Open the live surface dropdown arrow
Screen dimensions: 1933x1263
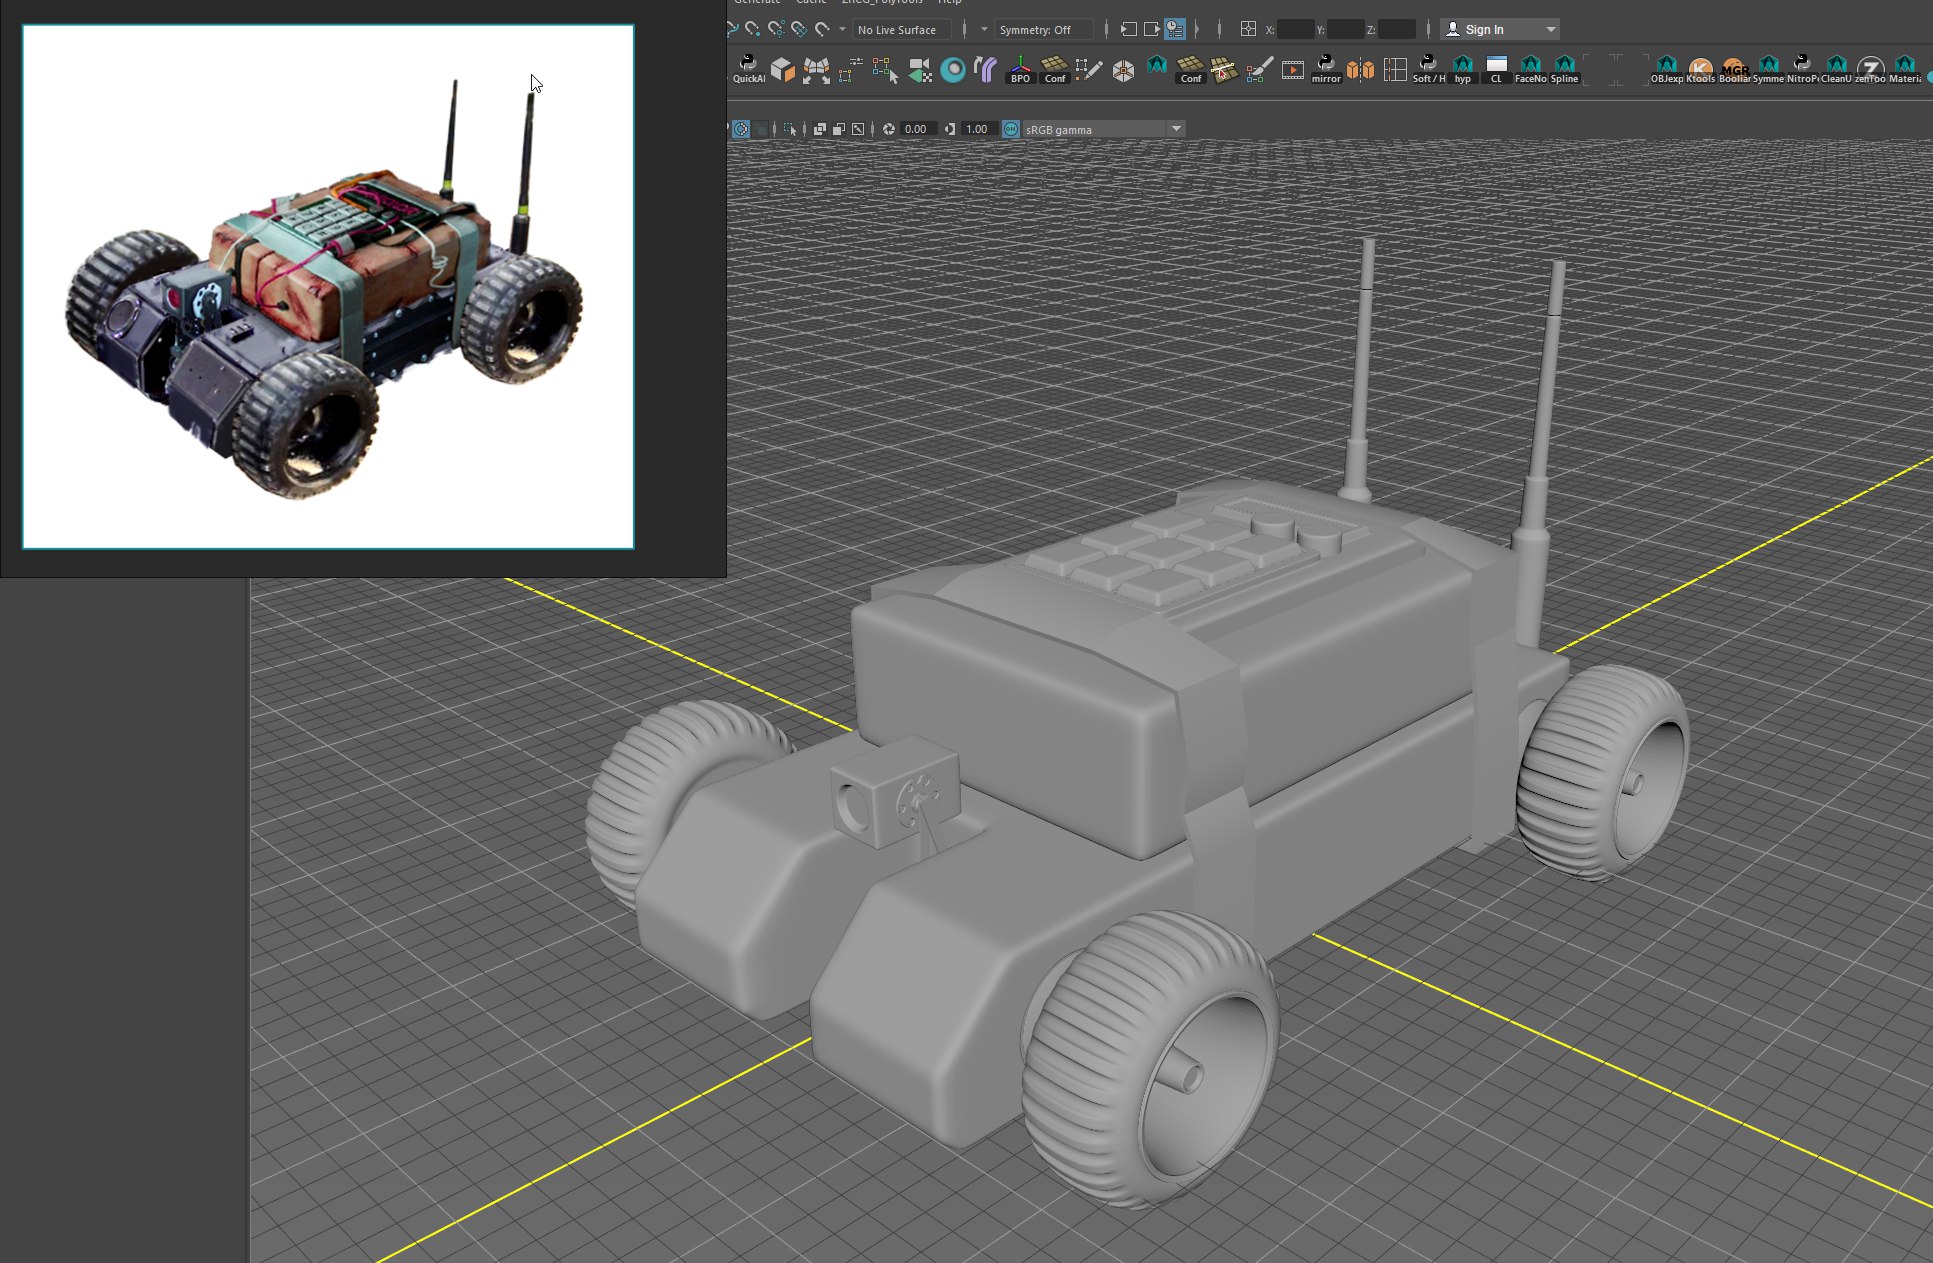(842, 29)
